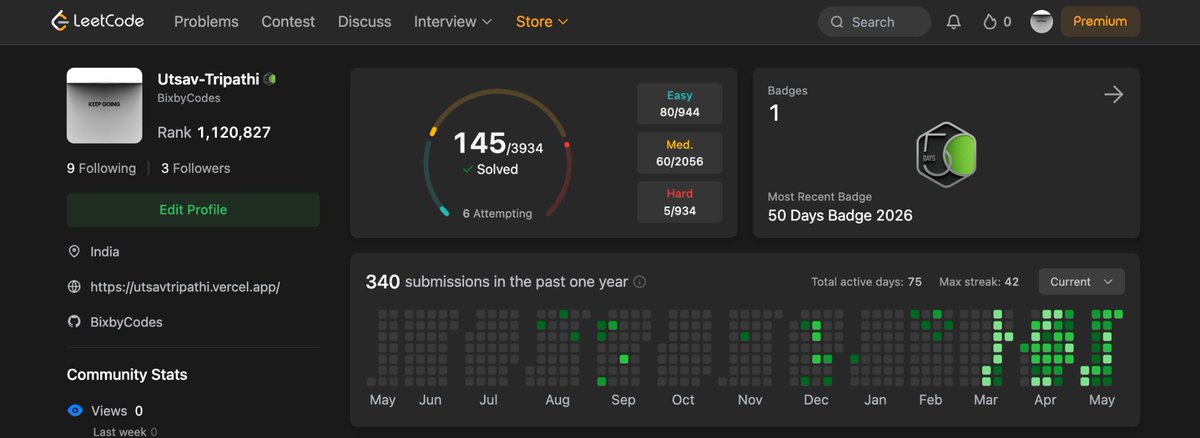The height and width of the screenshot is (438, 1200).
Task: Open the utsavtripathi.vercel.app link
Action: point(185,286)
